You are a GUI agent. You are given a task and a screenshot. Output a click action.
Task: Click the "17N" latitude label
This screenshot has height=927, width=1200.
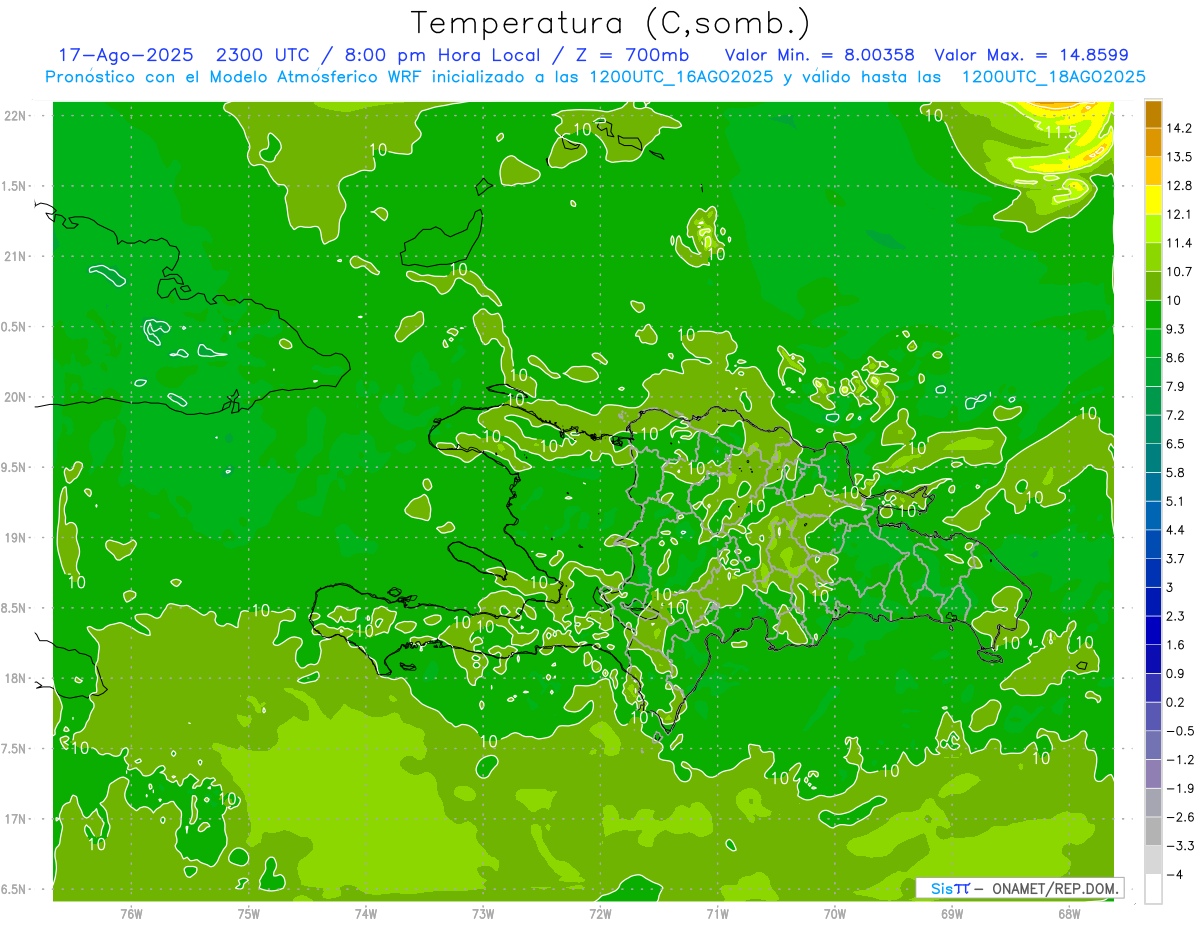point(15,819)
